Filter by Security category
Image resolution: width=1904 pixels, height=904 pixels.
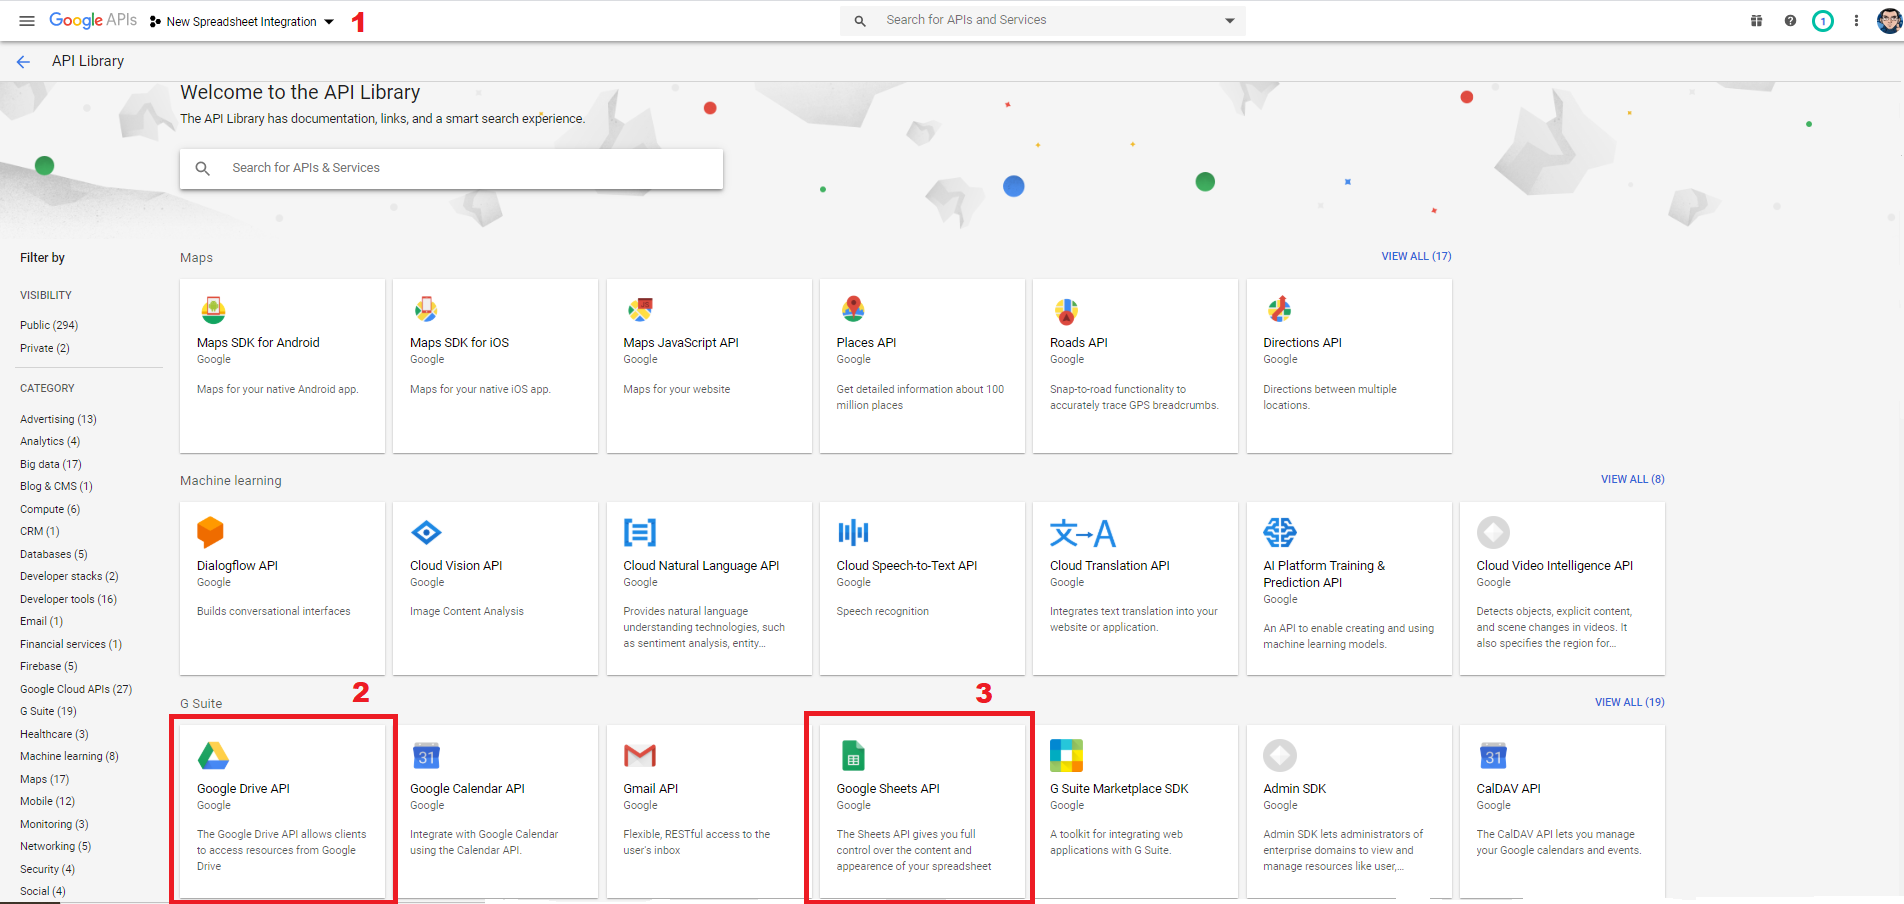tap(47, 869)
